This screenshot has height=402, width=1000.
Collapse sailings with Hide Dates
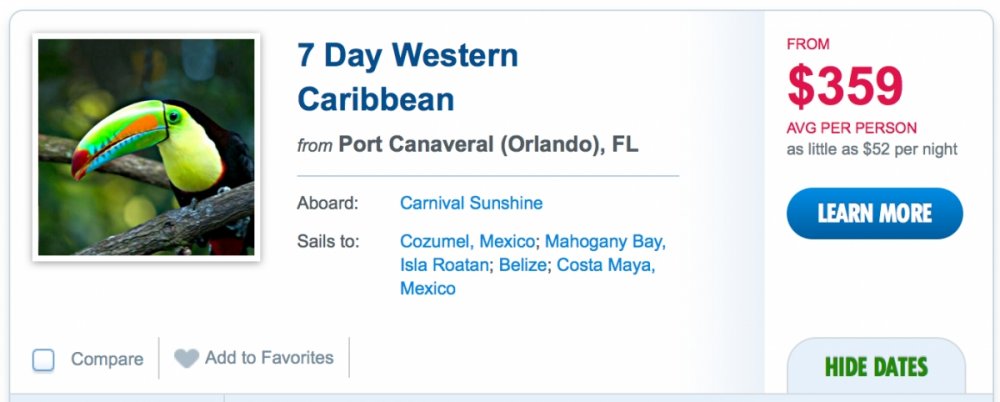[876, 367]
